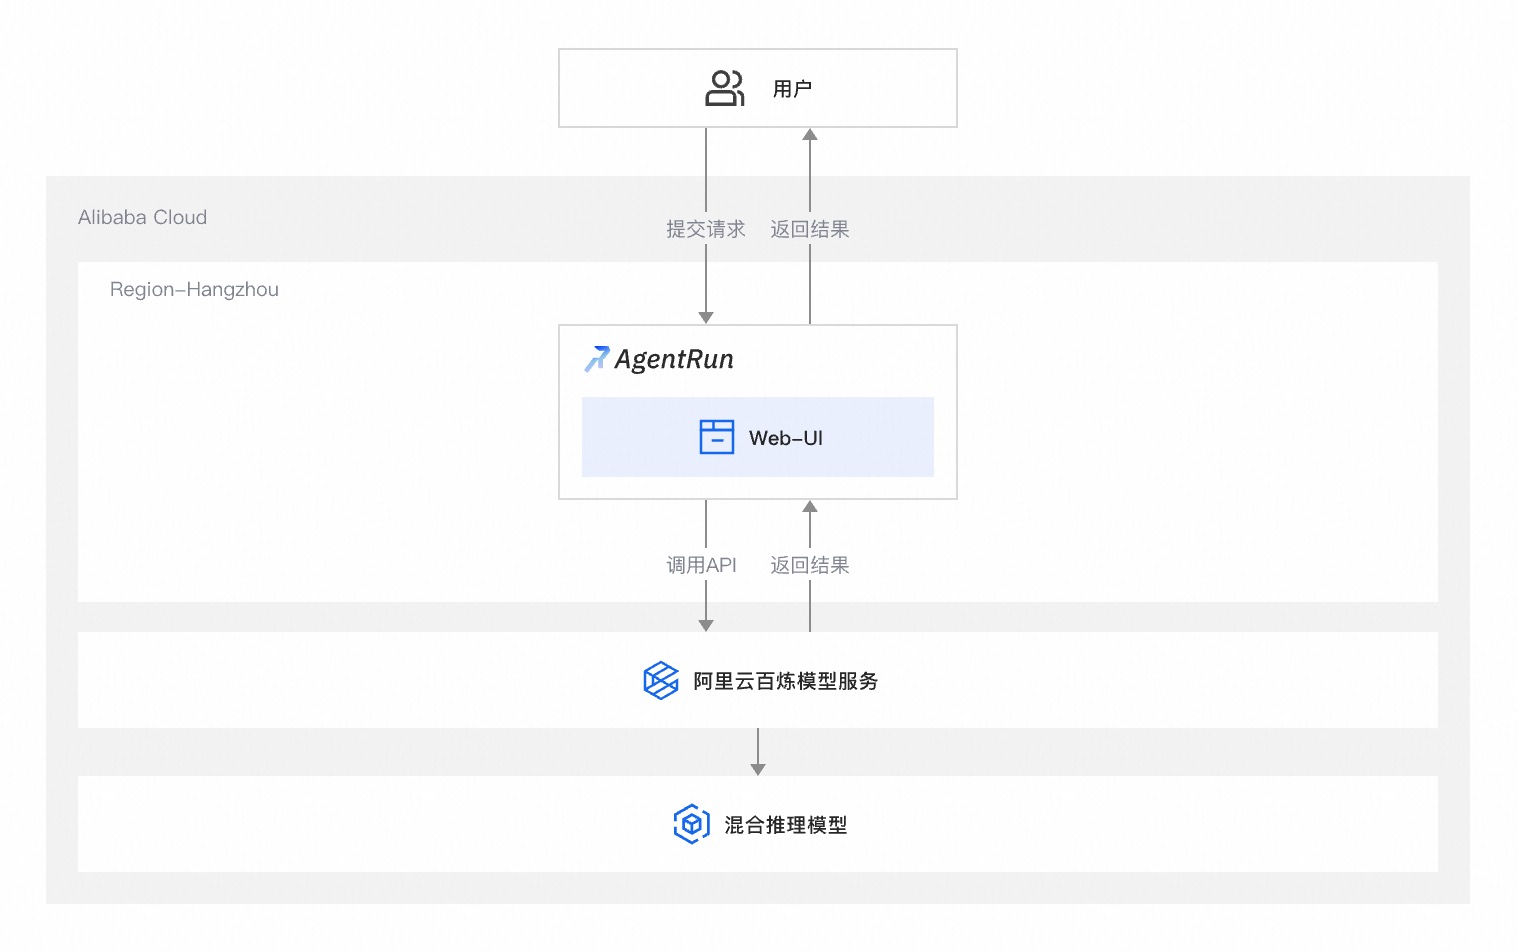Click the AgentRun arrow logo
1518x952 pixels.
click(597, 359)
